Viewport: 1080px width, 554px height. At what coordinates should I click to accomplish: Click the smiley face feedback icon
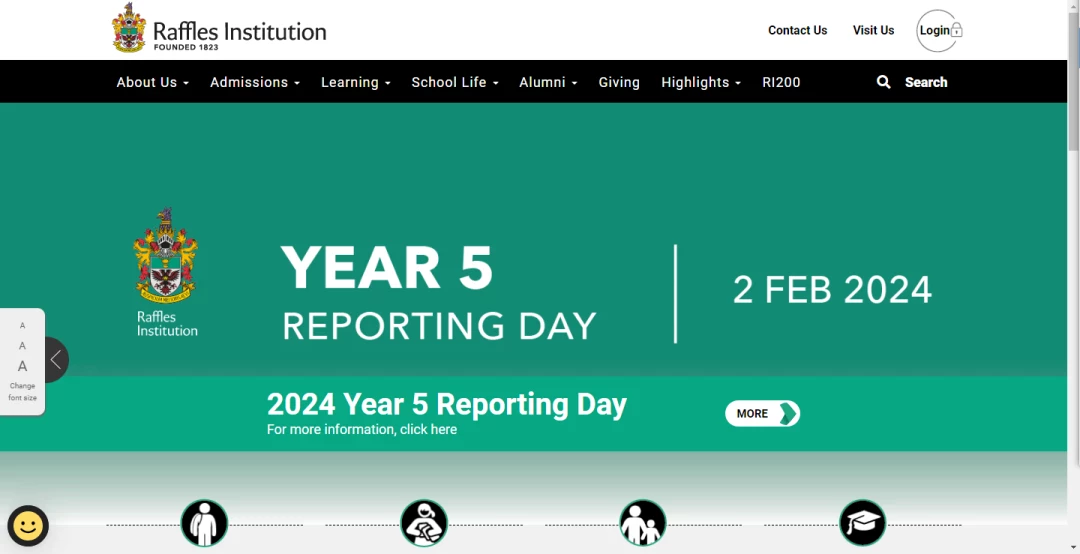pos(28,526)
